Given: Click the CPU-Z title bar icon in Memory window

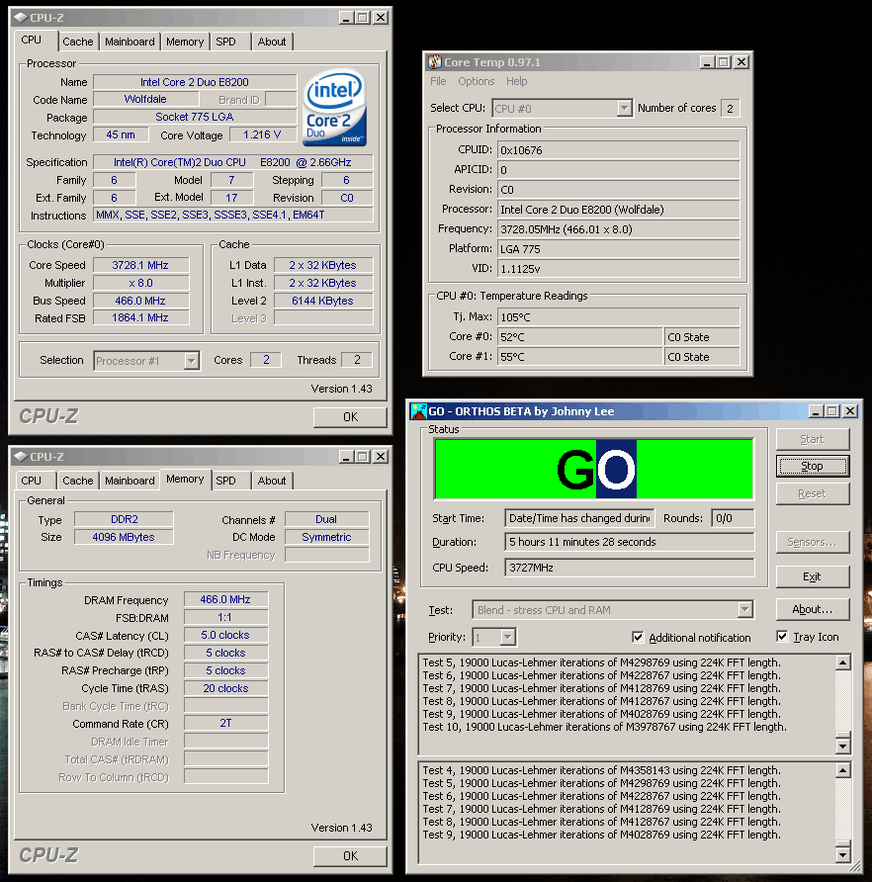Looking at the screenshot, I should (20, 456).
